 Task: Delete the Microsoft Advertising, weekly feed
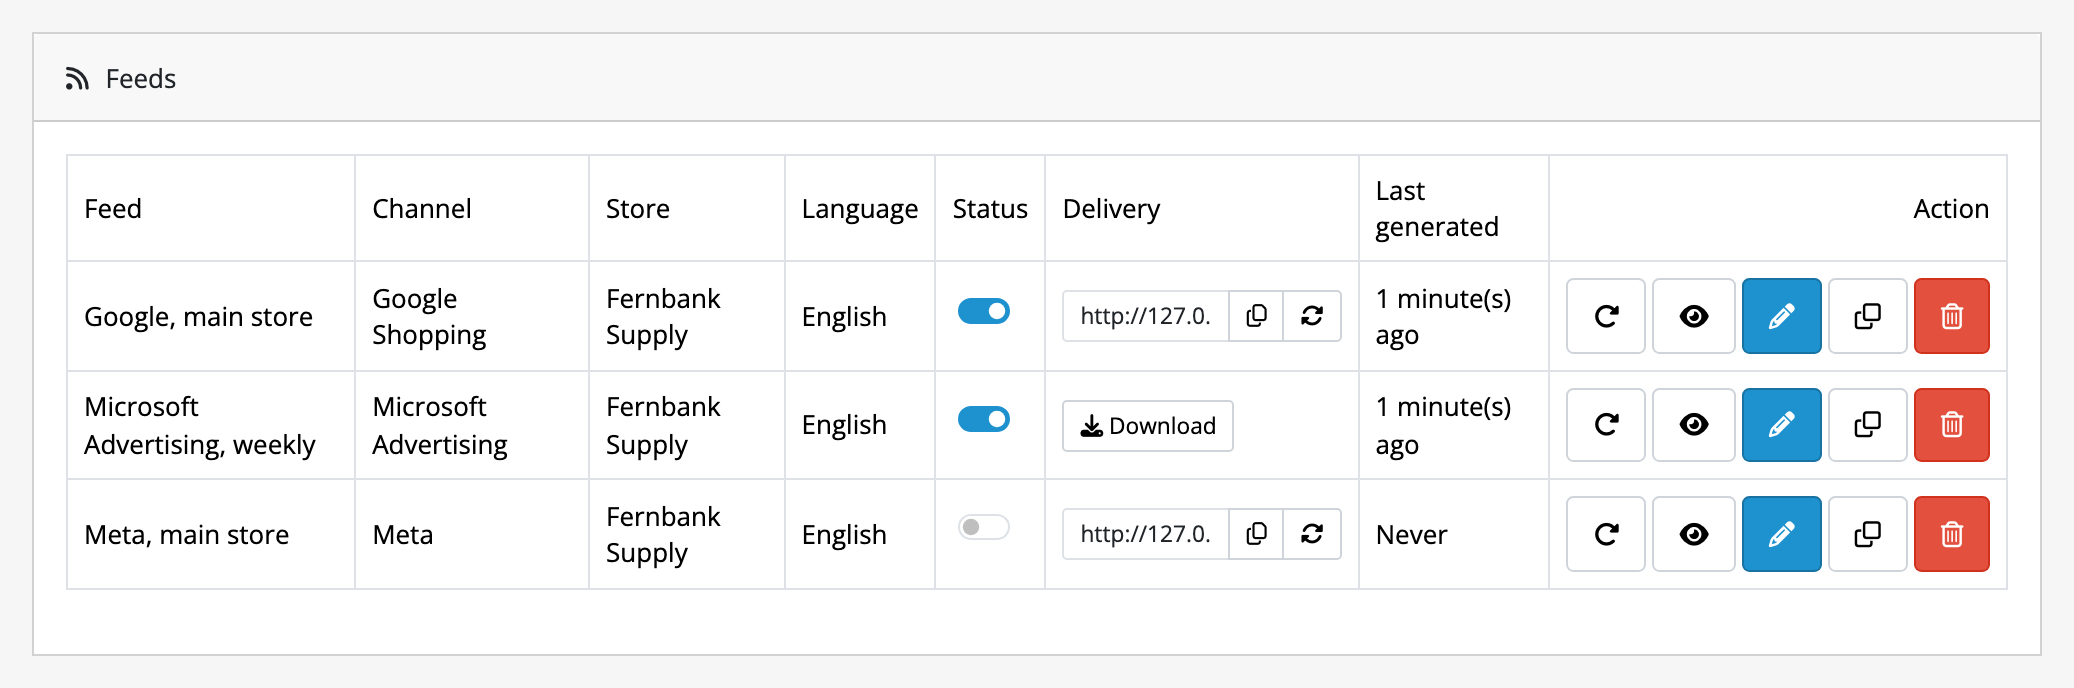pyautogui.click(x=1952, y=425)
